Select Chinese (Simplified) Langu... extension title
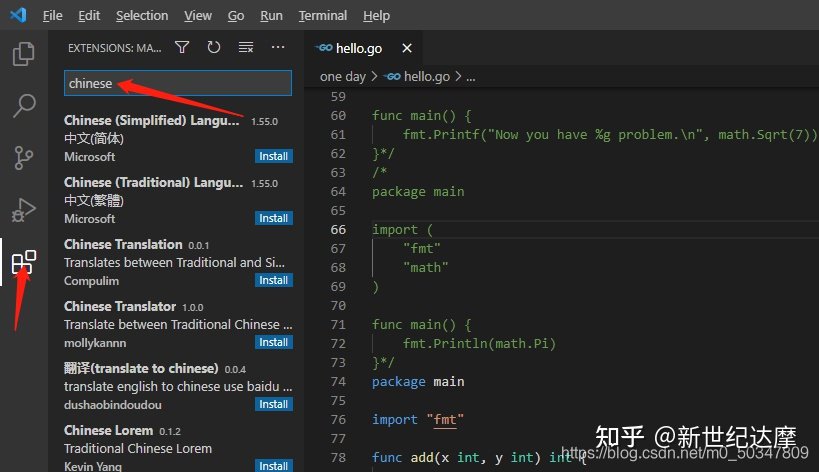Screen dimensions: 819x472 pos(151,120)
